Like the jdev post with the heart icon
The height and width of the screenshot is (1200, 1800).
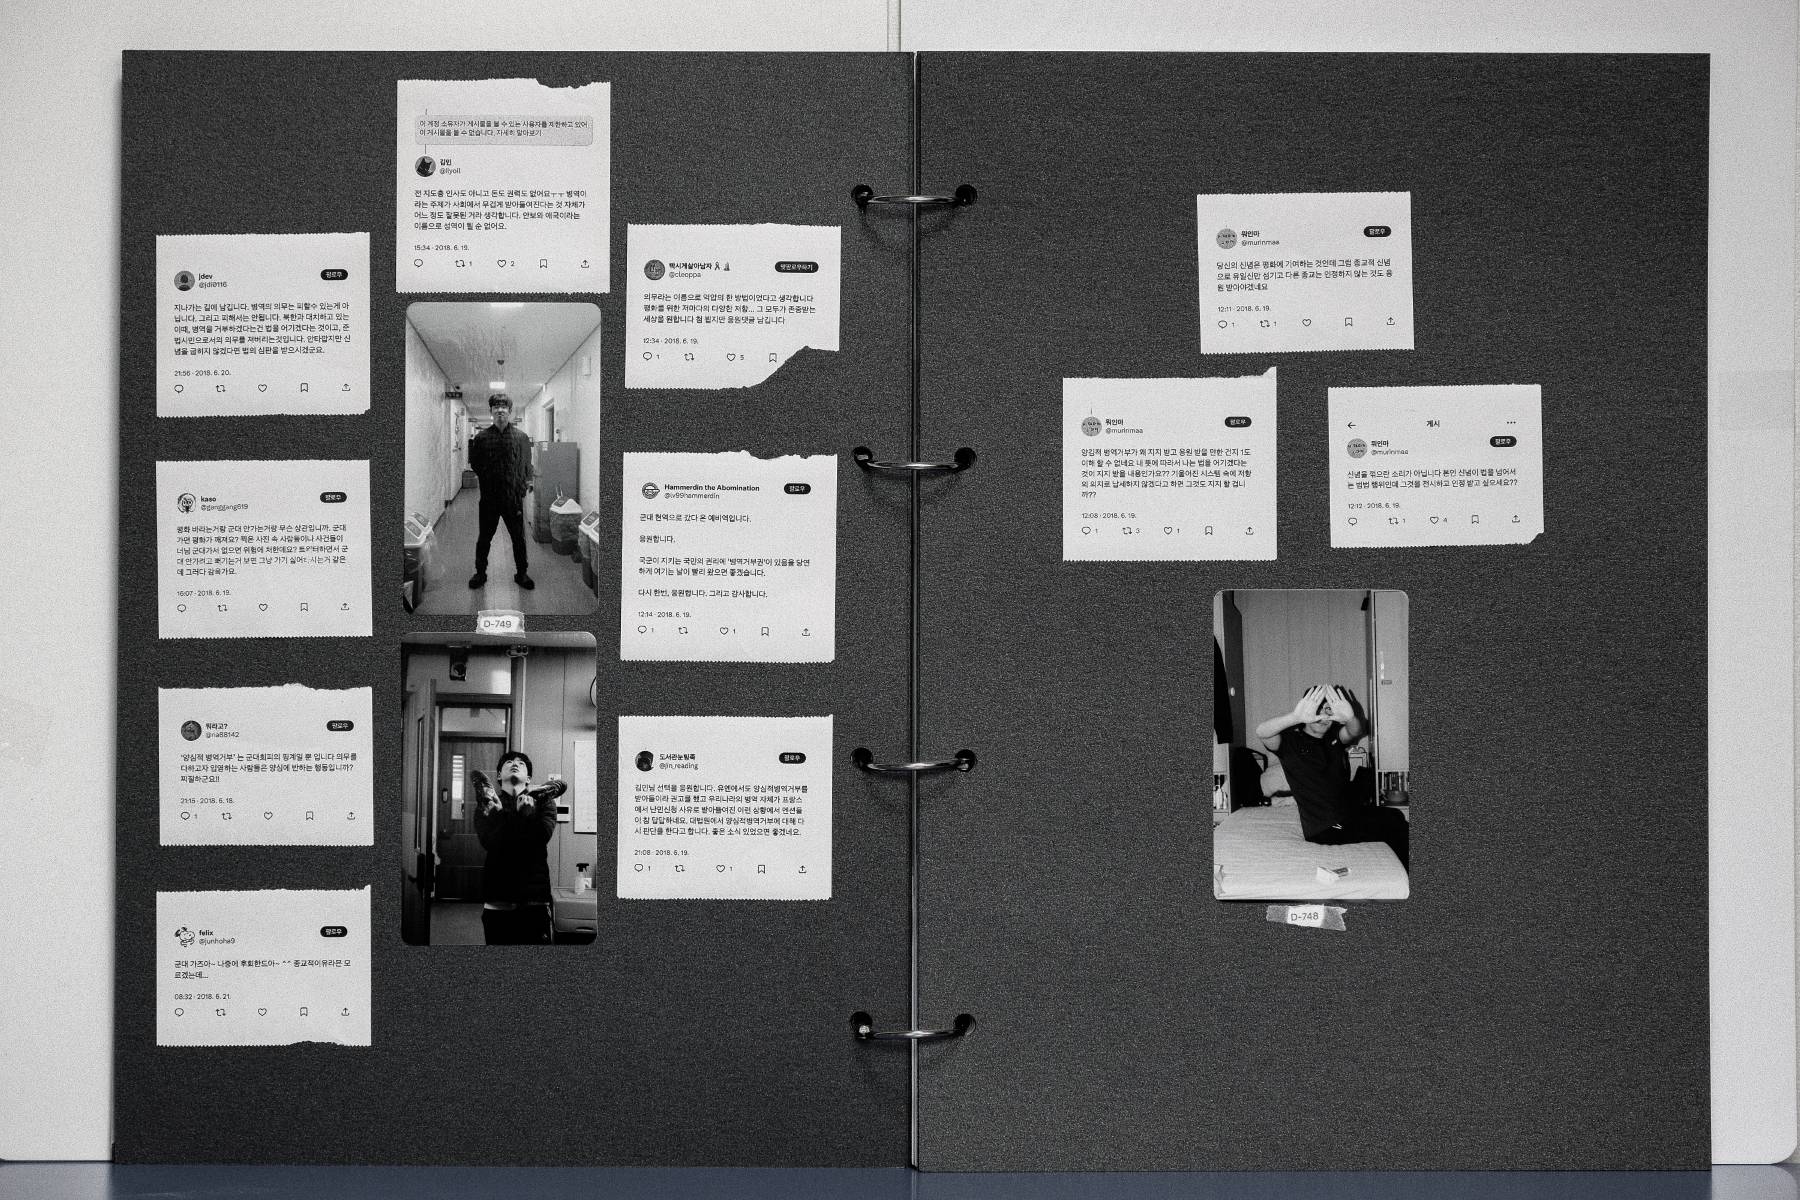tap(263, 388)
